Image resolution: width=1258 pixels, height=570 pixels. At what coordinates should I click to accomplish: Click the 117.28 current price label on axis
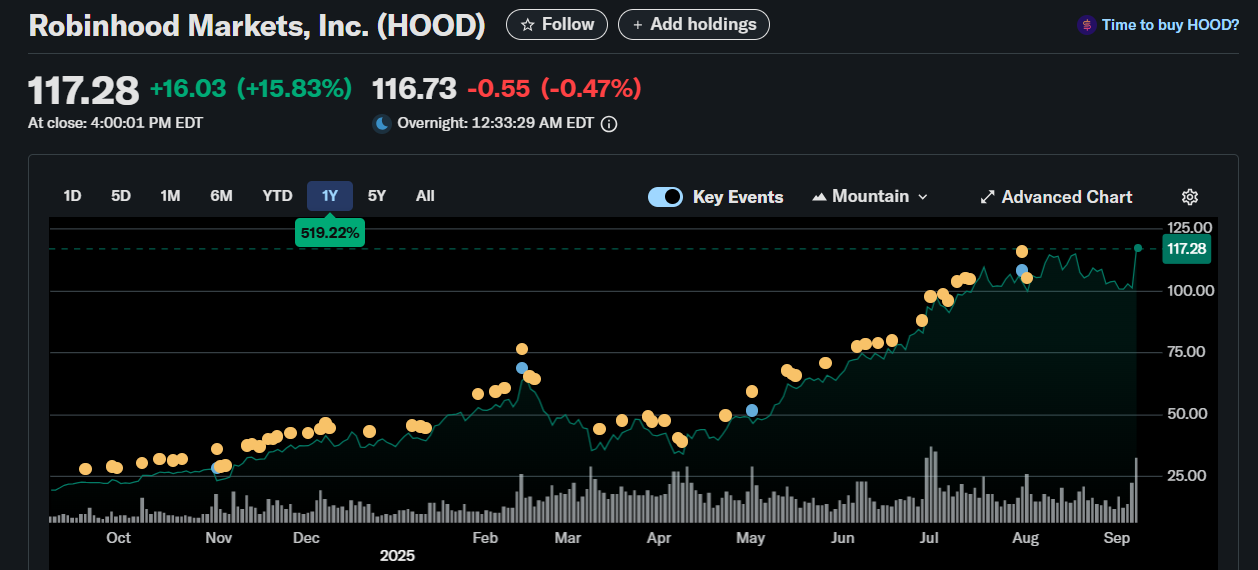tap(1186, 249)
